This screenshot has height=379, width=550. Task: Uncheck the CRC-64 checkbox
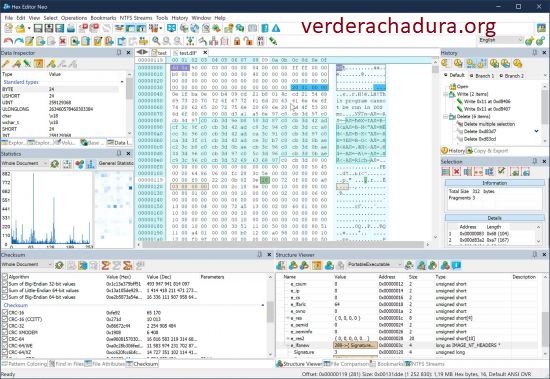(5, 339)
